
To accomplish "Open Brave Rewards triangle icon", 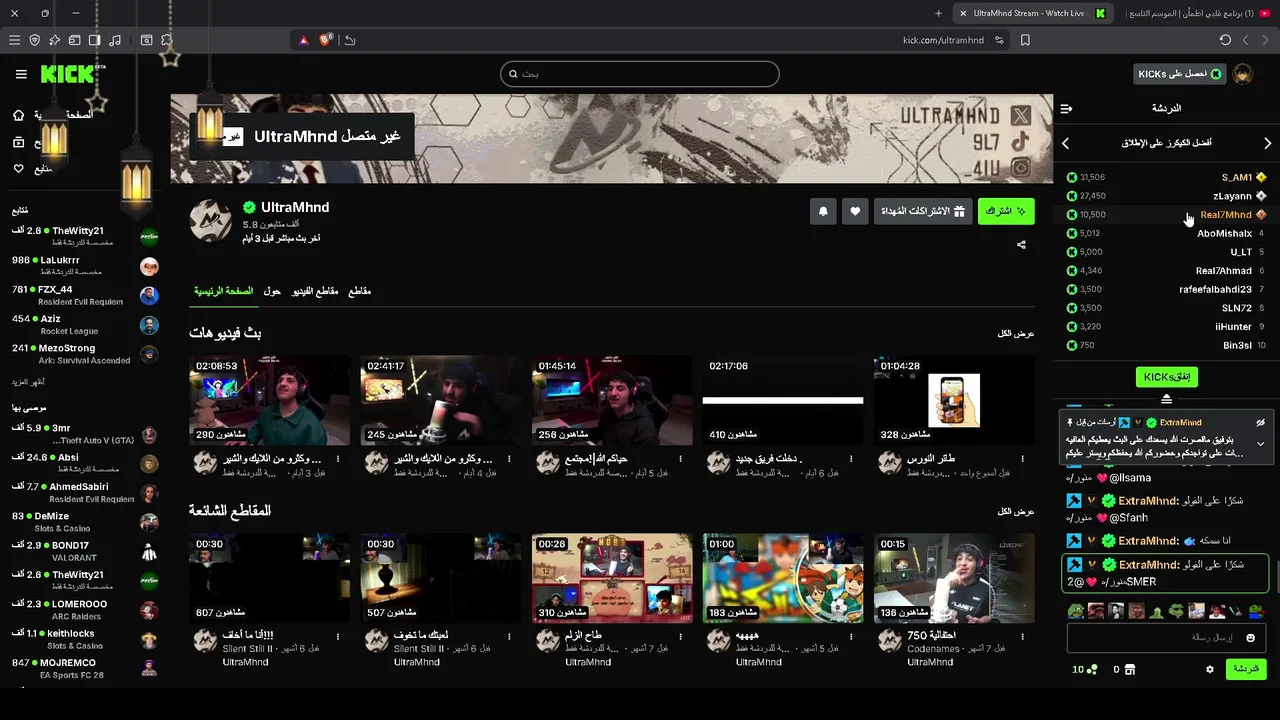I will pos(303,40).
